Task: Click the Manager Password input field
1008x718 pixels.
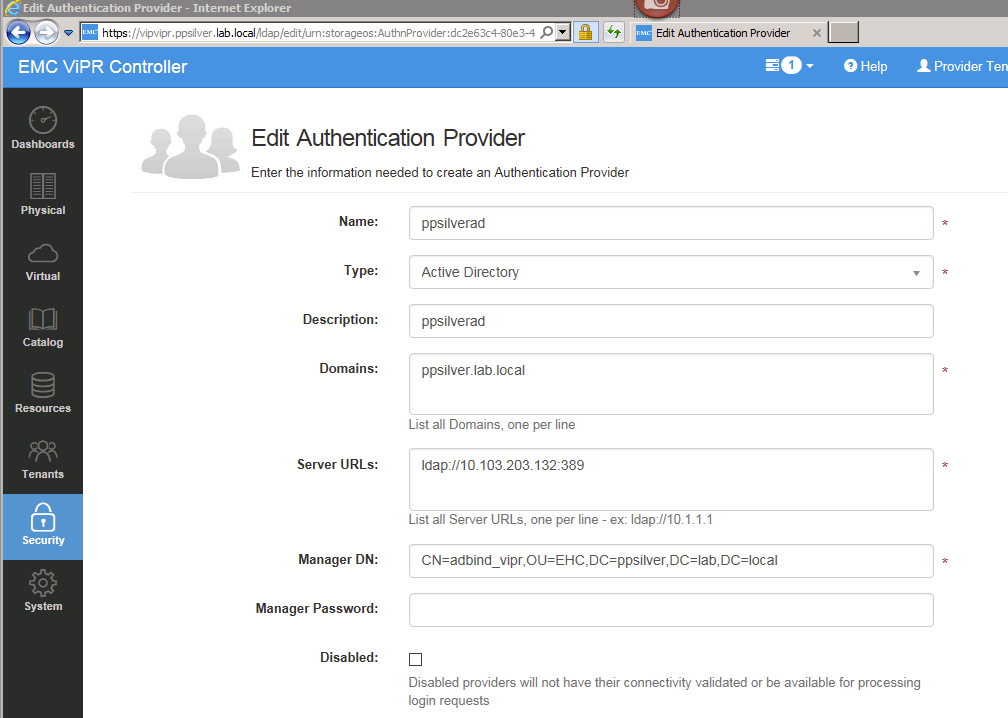Action: point(670,609)
